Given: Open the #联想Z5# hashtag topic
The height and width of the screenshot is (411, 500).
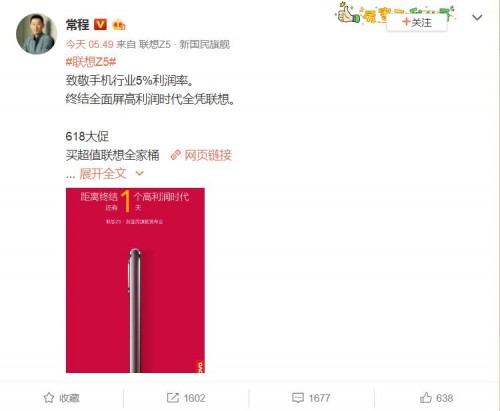Looking at the screenshot, I should coord(91,62).
